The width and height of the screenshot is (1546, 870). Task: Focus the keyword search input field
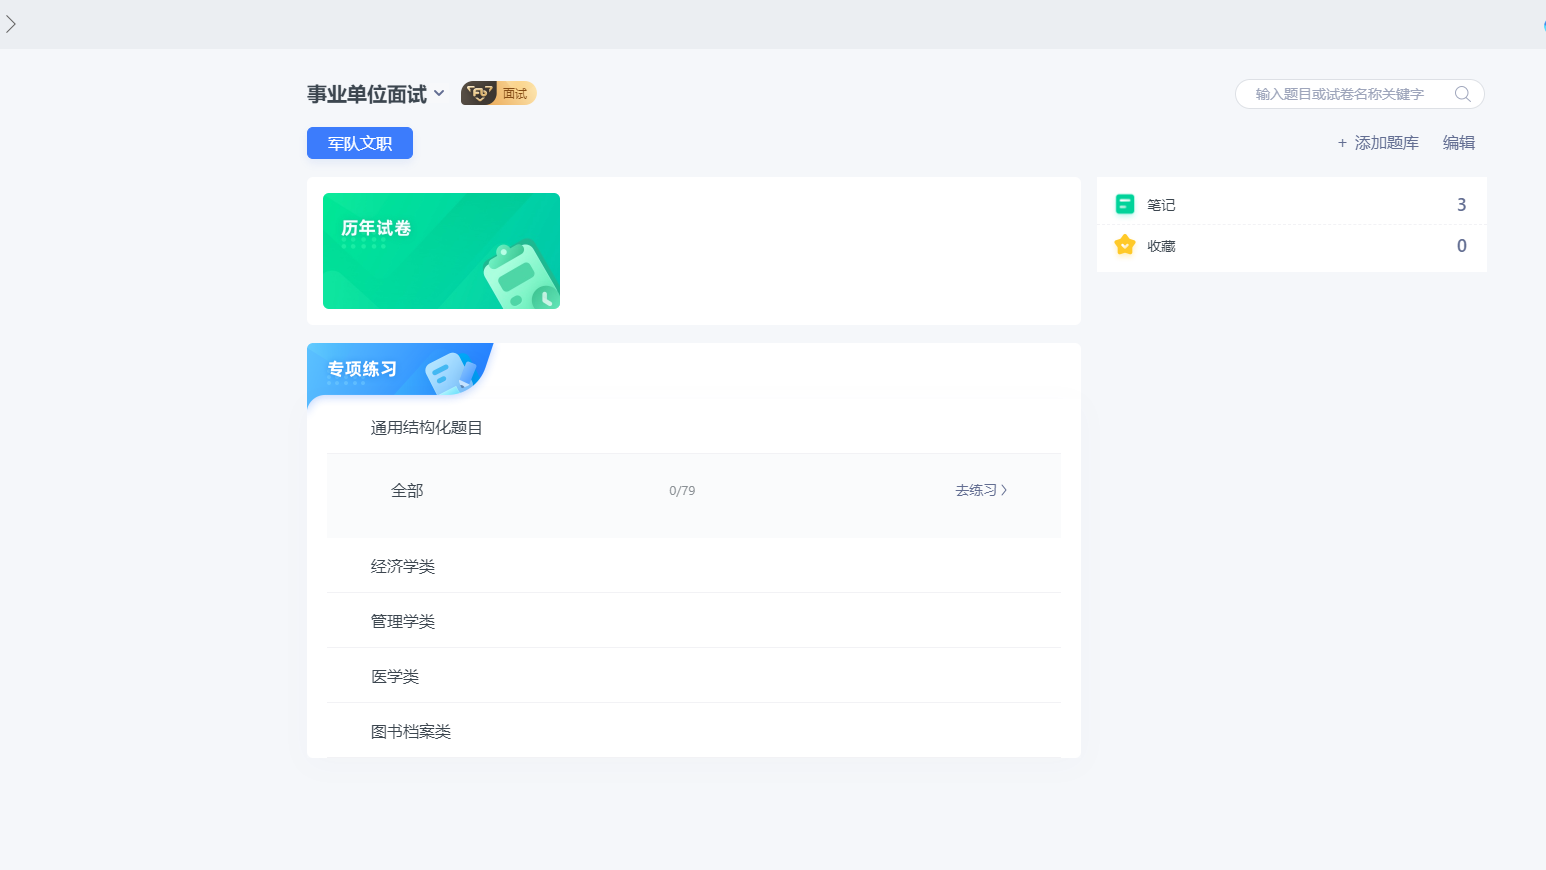tap(1340, 94)
